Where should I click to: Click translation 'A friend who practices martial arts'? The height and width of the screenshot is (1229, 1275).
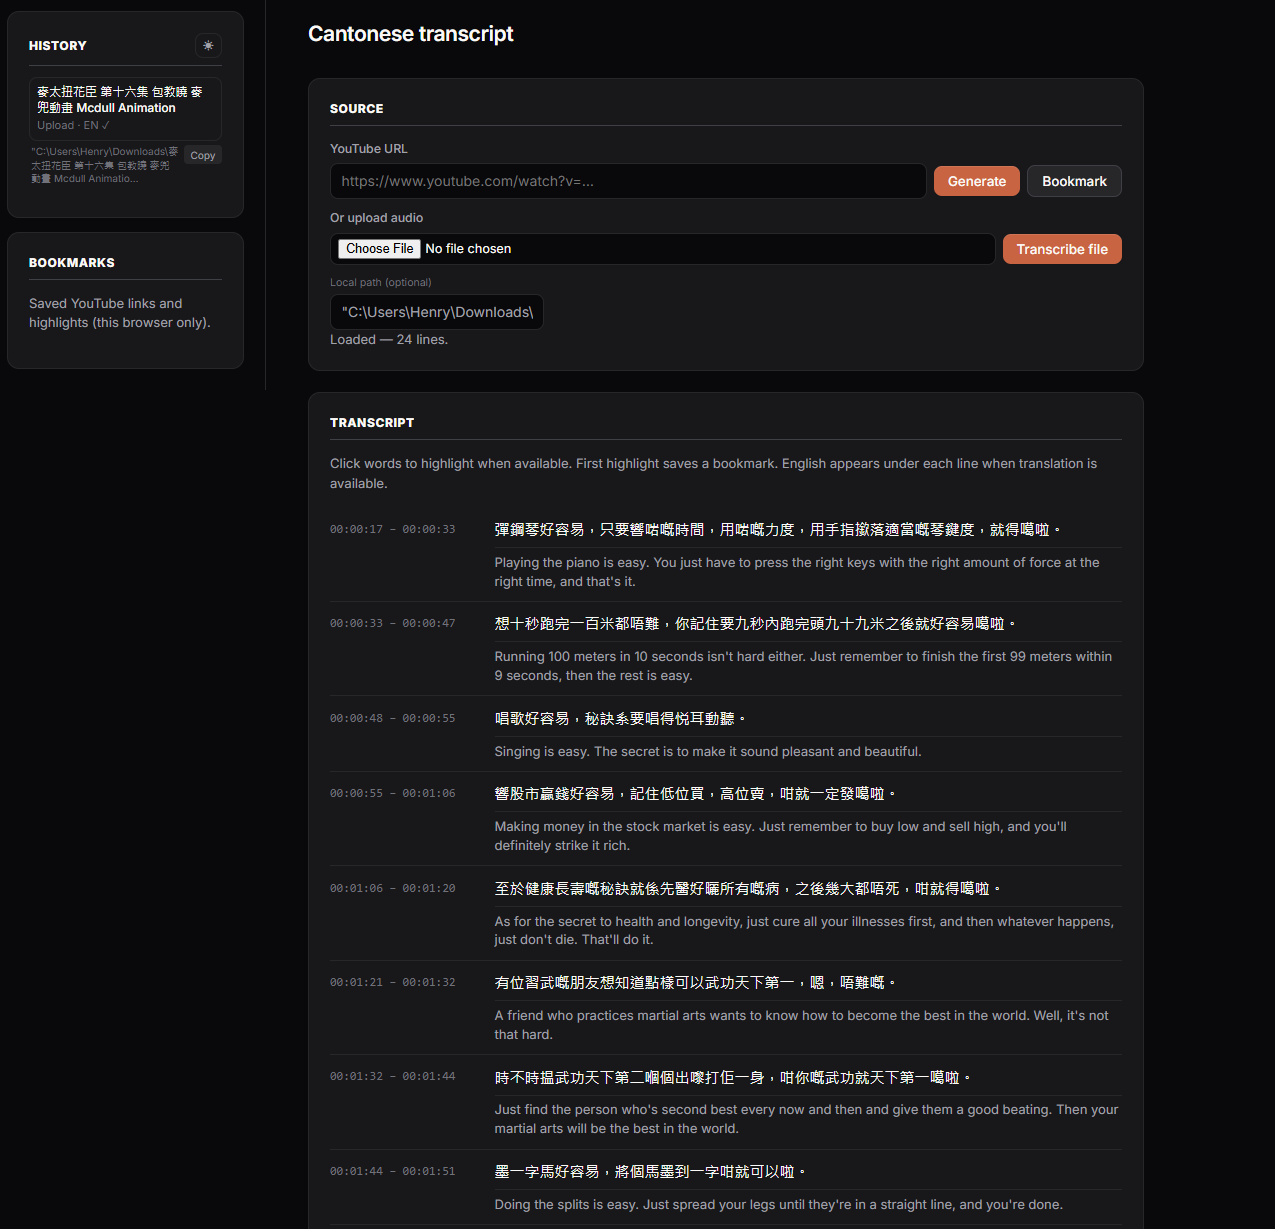coord(801,1025)
